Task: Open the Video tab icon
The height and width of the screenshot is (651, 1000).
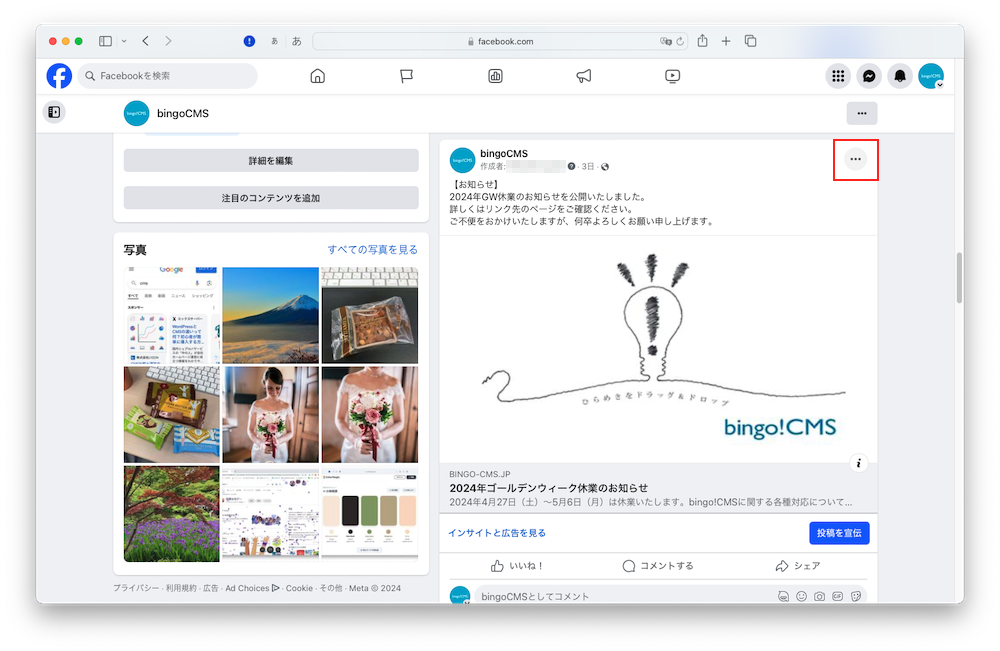Action: 672,77
